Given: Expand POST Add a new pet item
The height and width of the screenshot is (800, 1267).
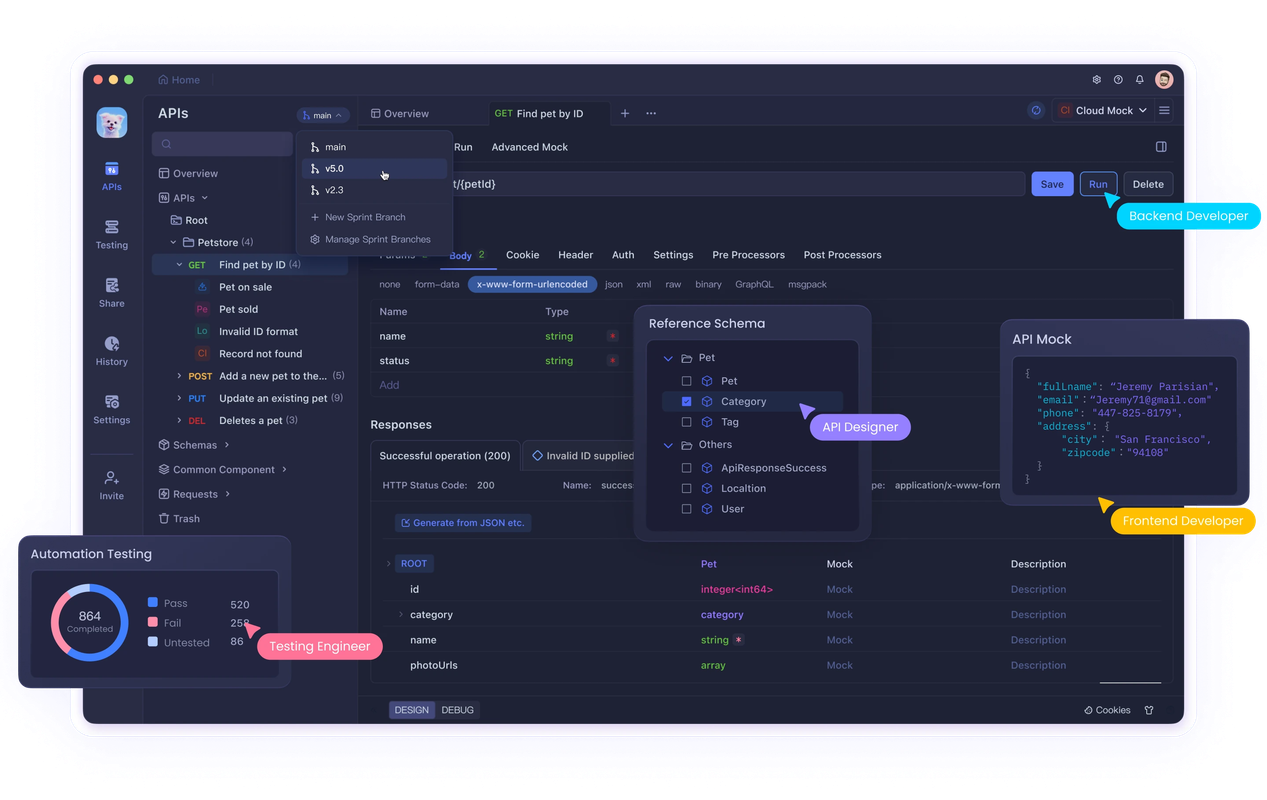Looking at the screenshot, I should [x=179, y=376].
